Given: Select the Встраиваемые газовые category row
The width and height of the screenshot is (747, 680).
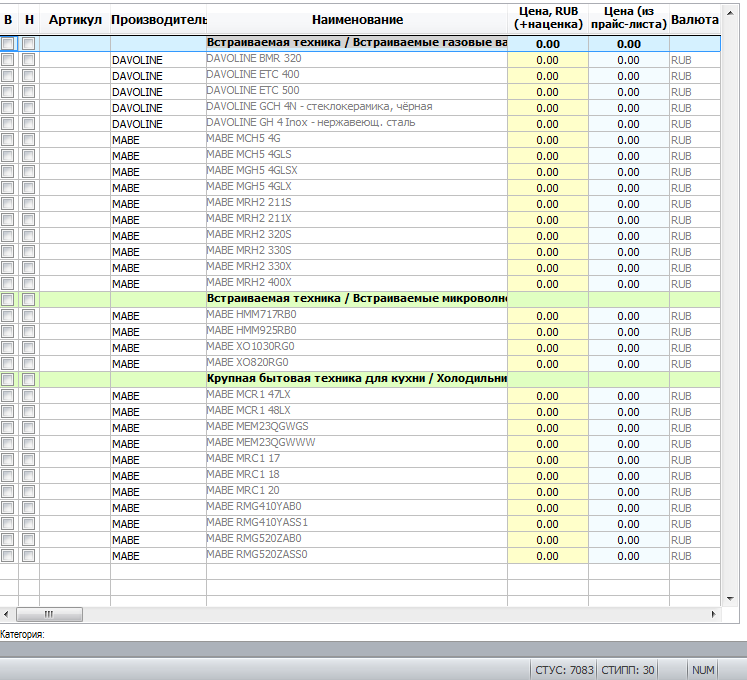Looking at the screenshot, I should (x=360, y=43).
